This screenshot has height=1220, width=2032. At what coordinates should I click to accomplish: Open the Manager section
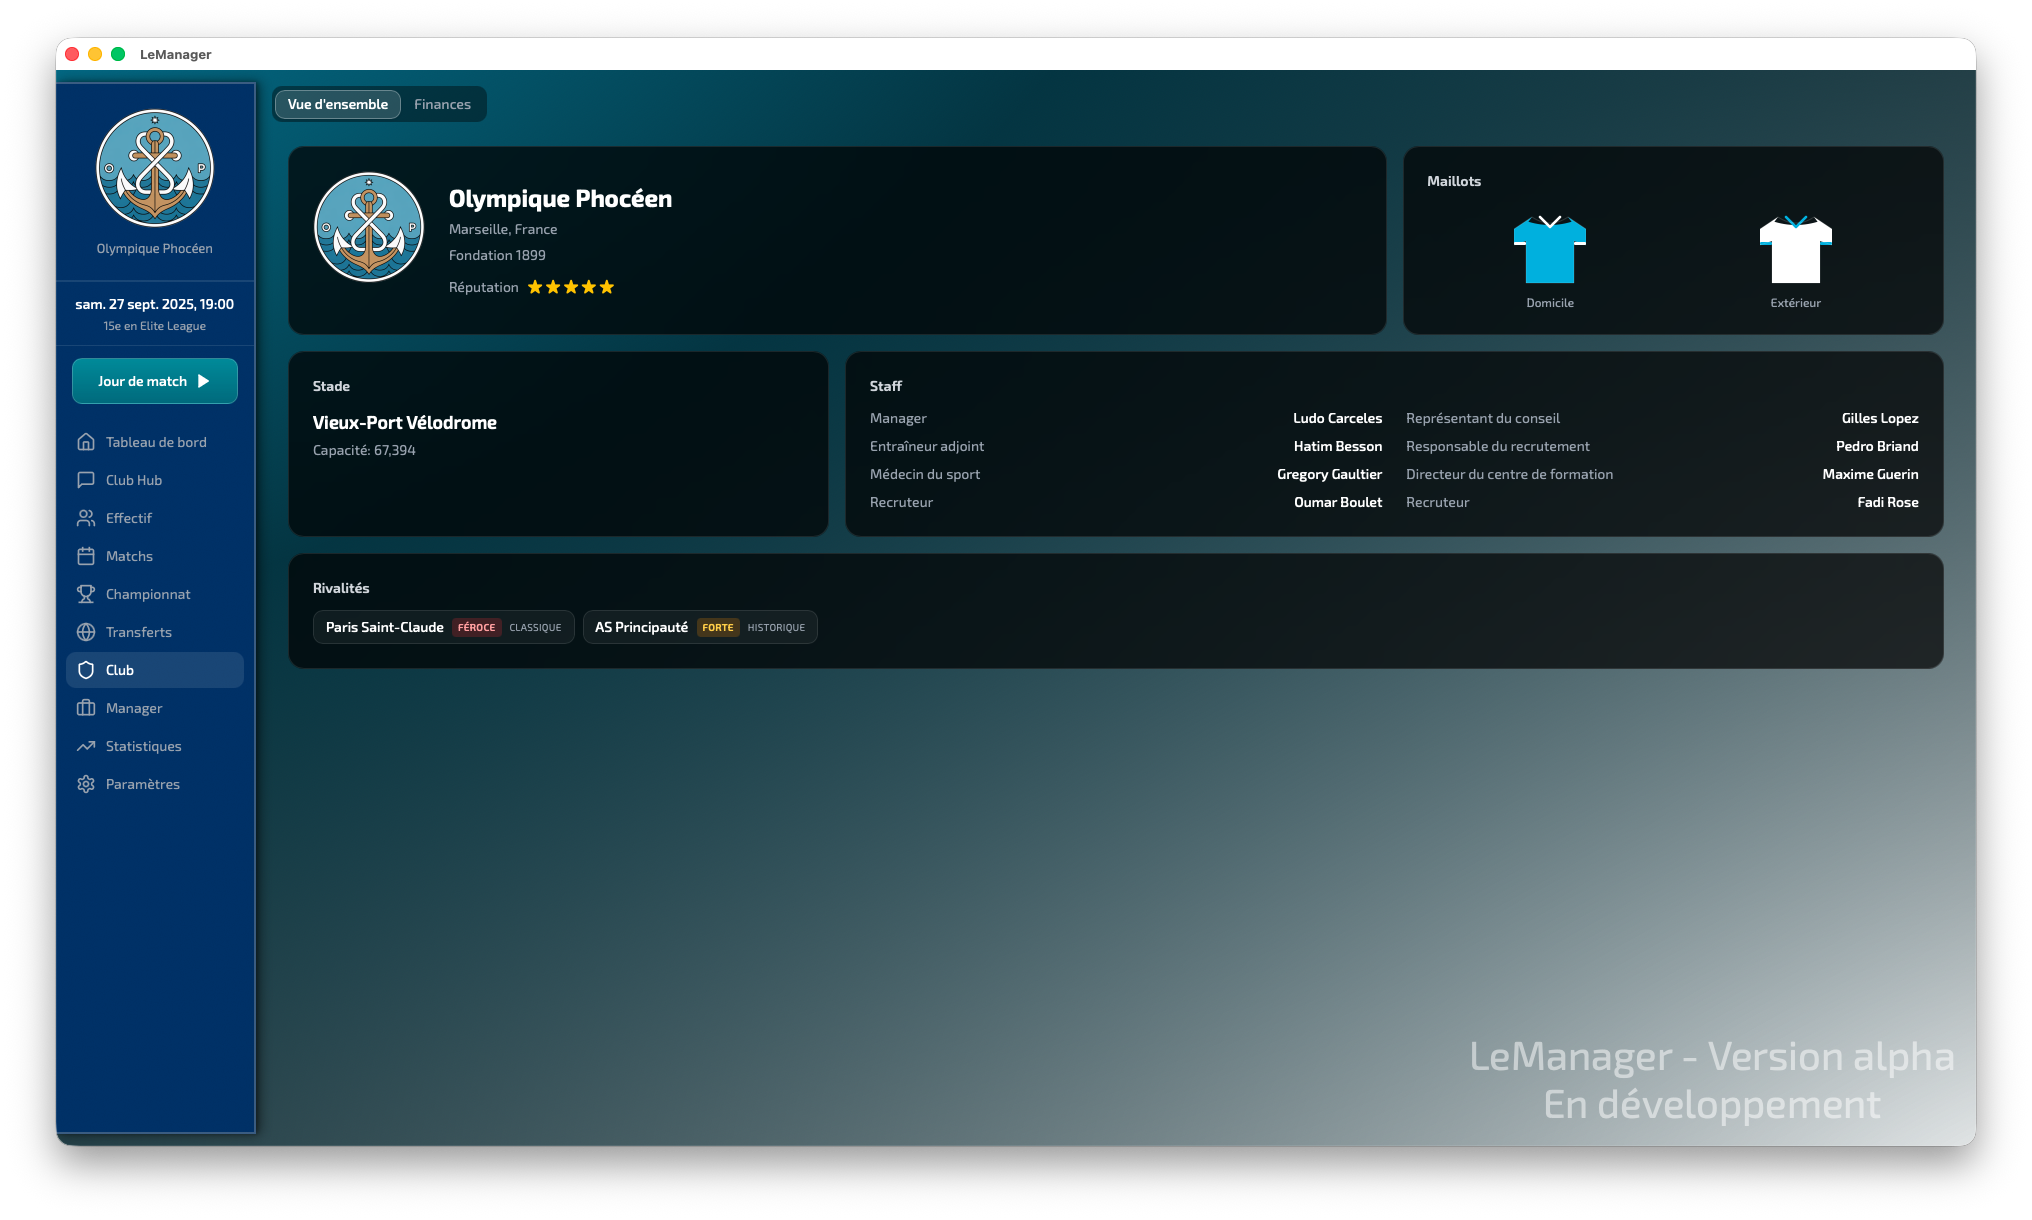coord(155,708)
